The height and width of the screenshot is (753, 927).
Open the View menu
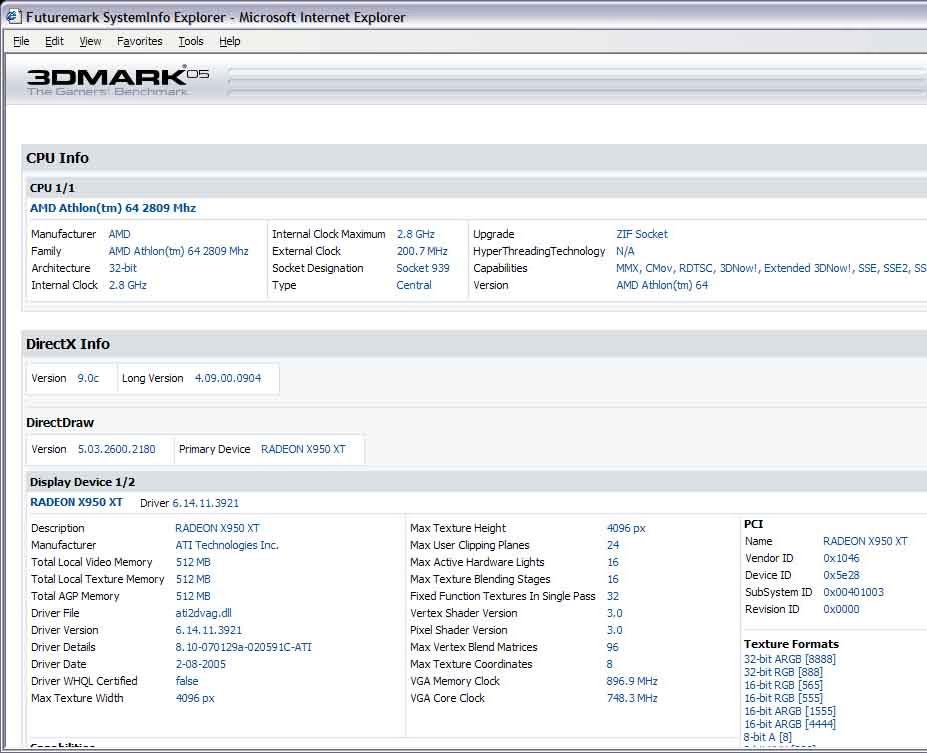click(90, 41)
